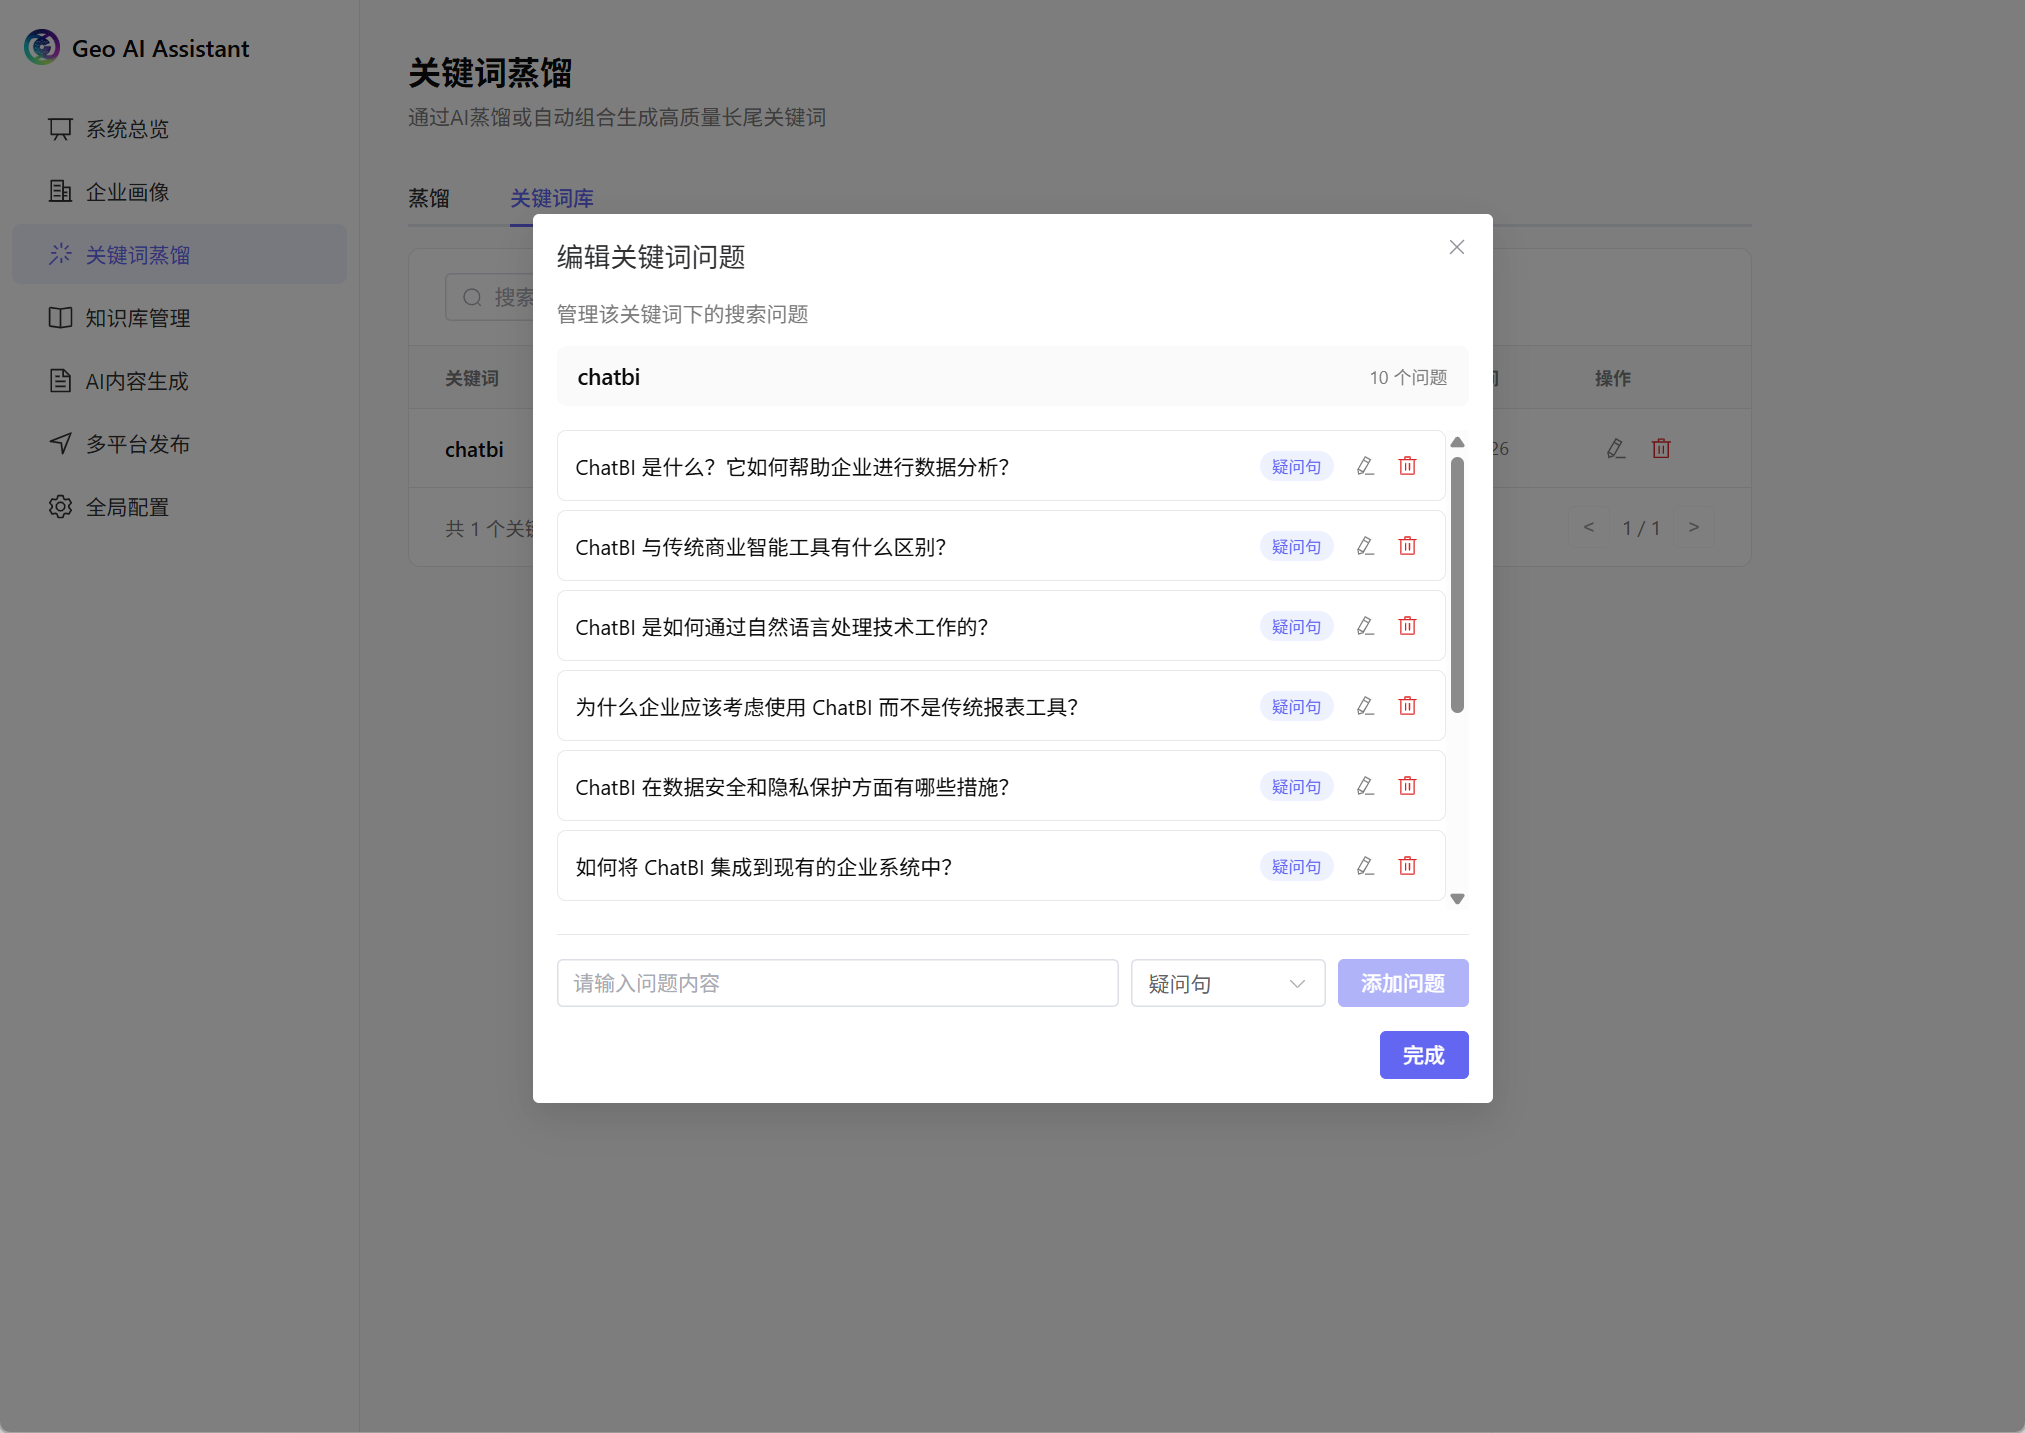Click the keyword search box behind the dialog
Screen dimensions: 2025x1433
490,297
